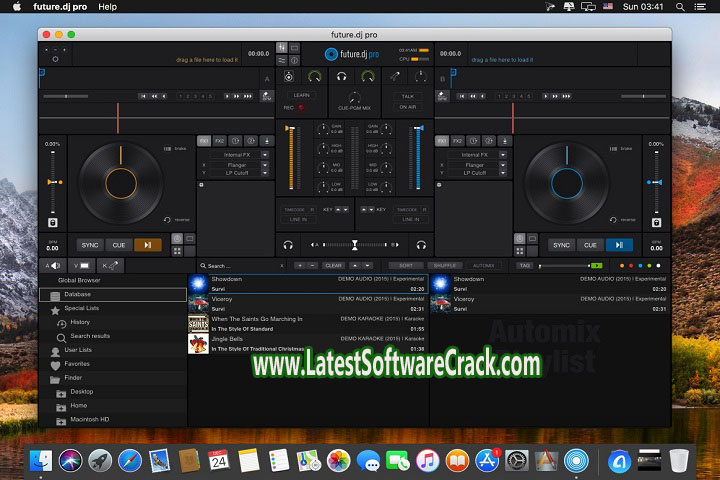Screen dimensions: 720x480
Task: Click the deck A tap BPM icon
Action: pos(266,96)
